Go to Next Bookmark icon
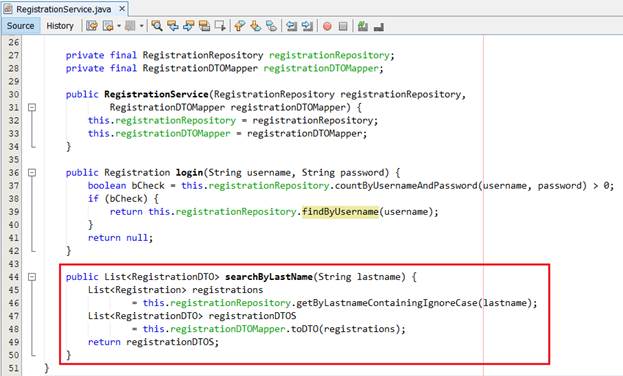This screenshot has height=376, width=623. click(x=255, y=26)
